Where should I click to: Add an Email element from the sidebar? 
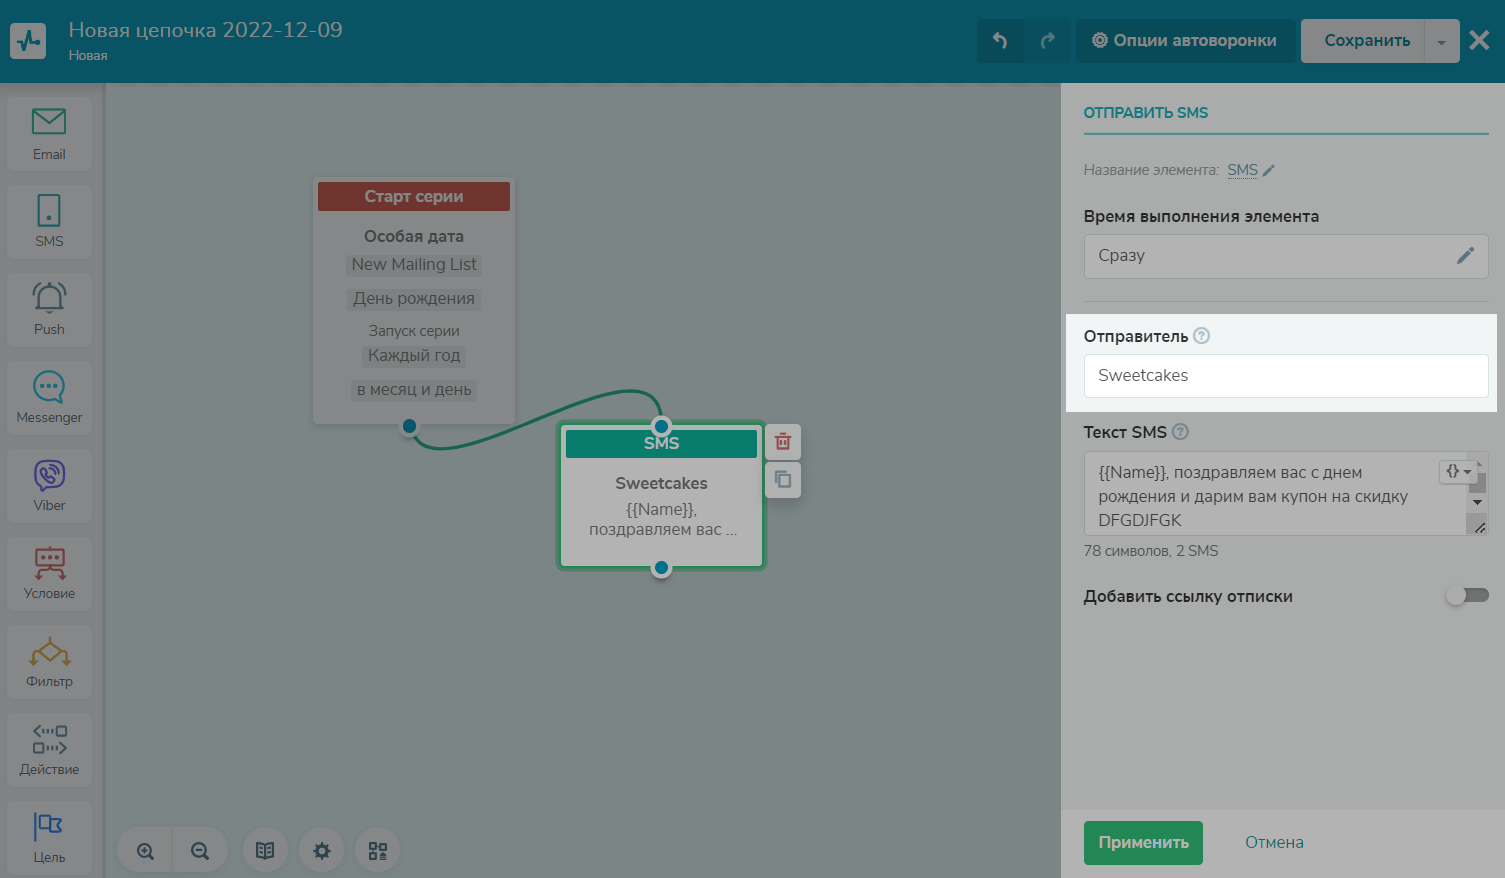coord(49,134)
